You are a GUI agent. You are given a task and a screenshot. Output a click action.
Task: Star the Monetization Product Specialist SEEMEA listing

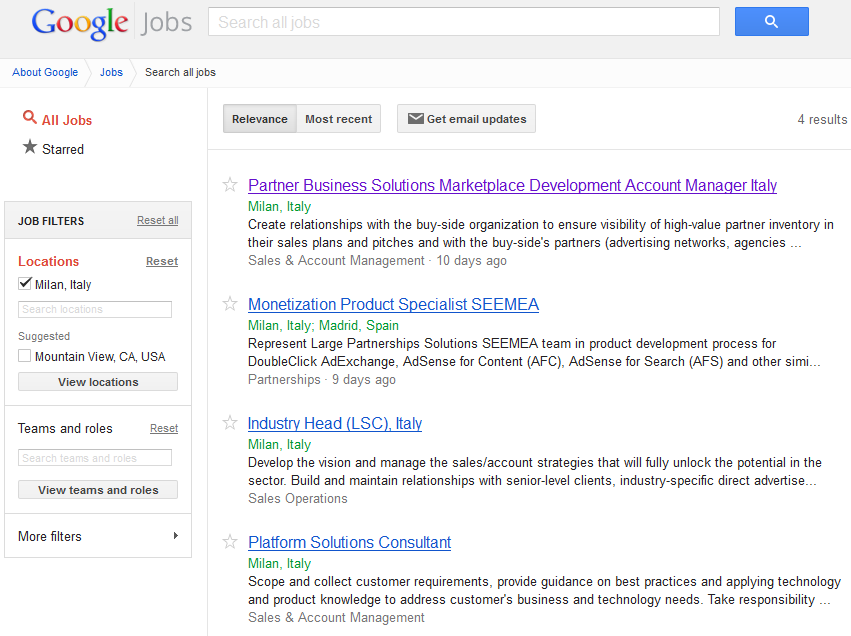point(229,304)
